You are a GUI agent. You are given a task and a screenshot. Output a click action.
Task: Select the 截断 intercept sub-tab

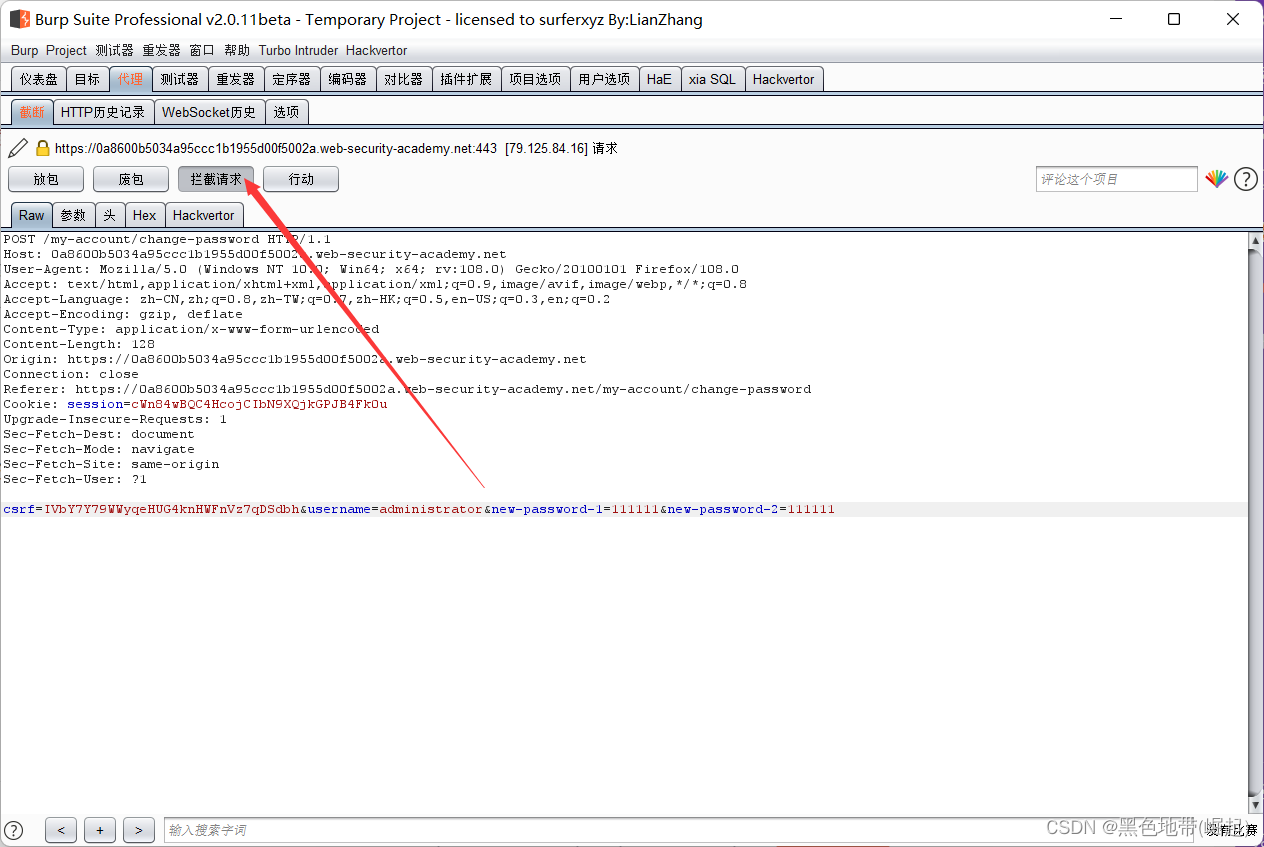32,112
